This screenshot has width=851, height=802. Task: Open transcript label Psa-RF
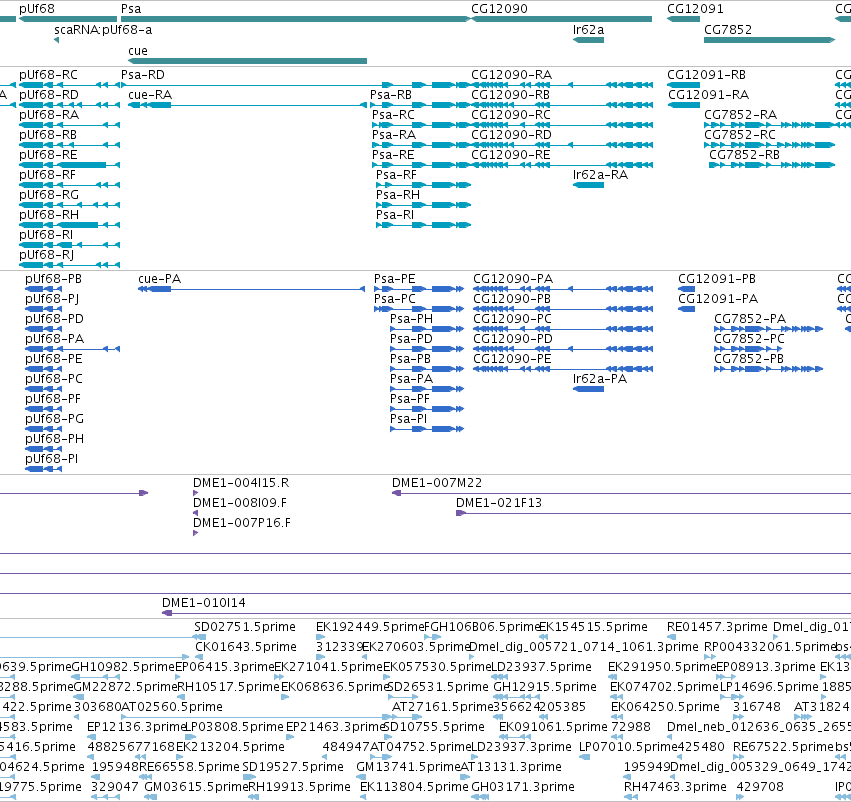(396, 175)
